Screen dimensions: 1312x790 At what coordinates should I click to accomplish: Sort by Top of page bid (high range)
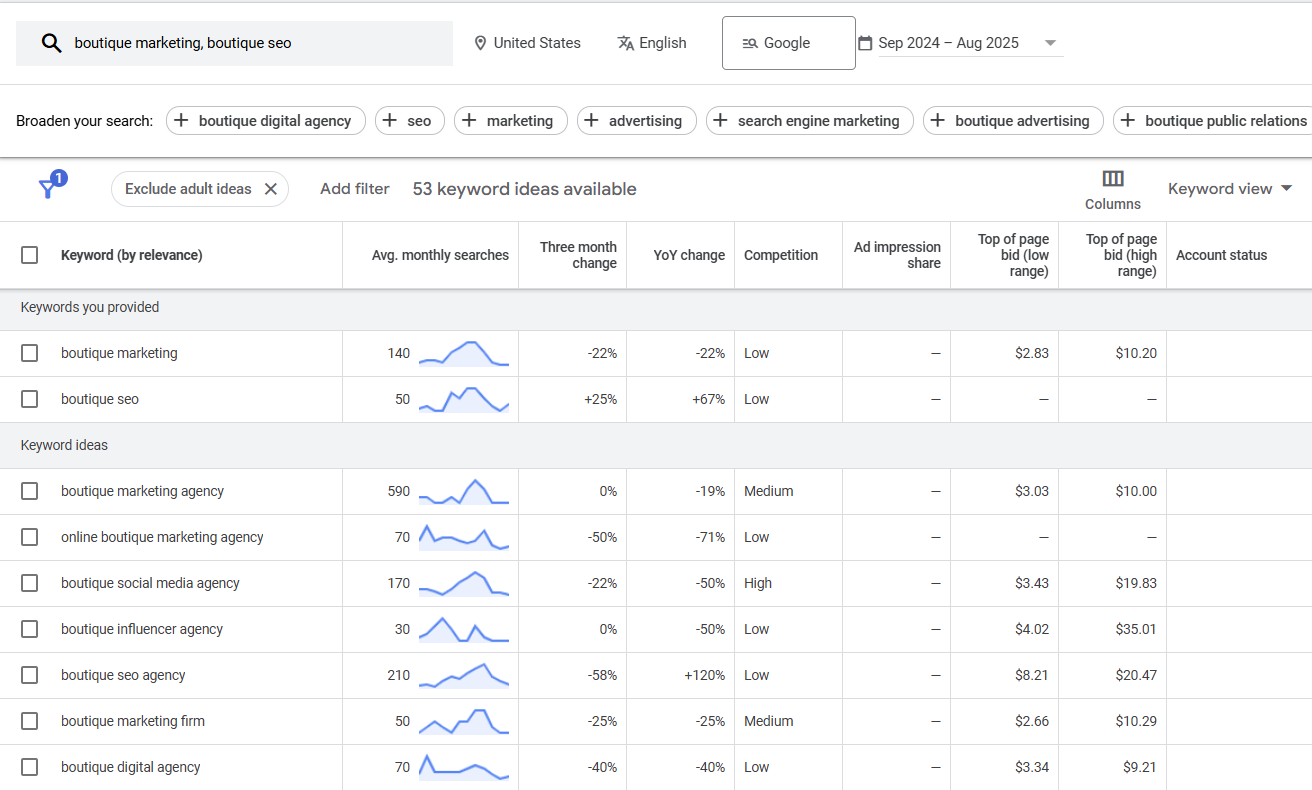1121,255
